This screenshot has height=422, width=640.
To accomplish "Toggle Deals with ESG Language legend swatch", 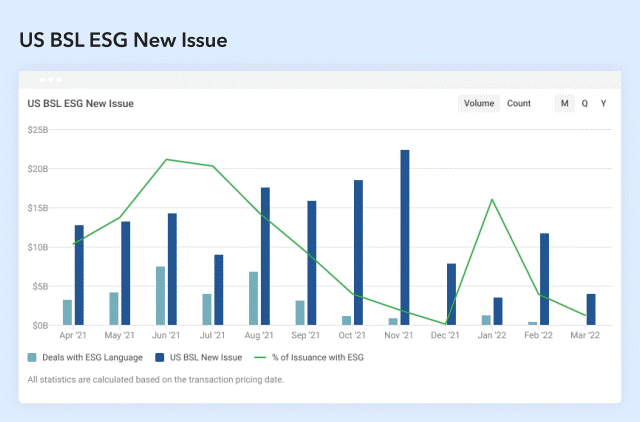I will click(x=33, y=357).
